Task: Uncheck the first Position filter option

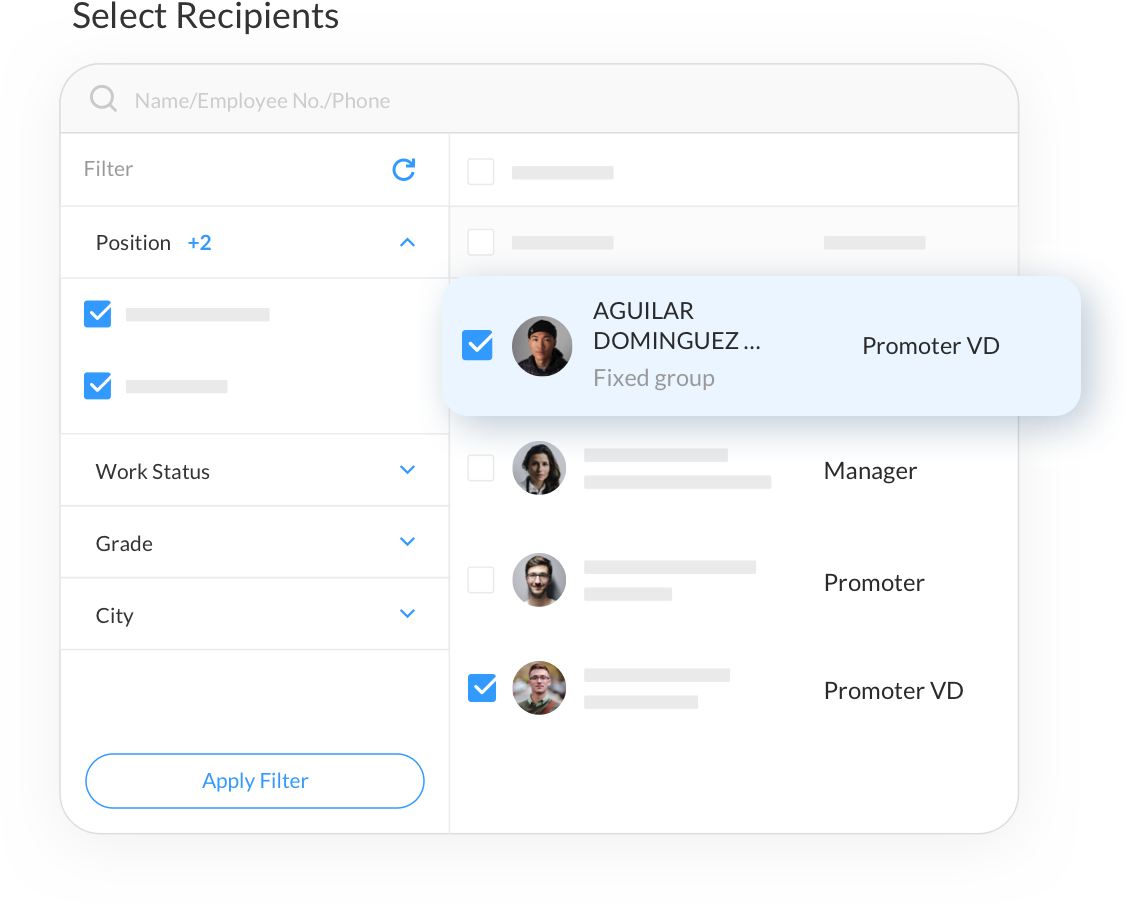Action: click(x=97, y=314)
